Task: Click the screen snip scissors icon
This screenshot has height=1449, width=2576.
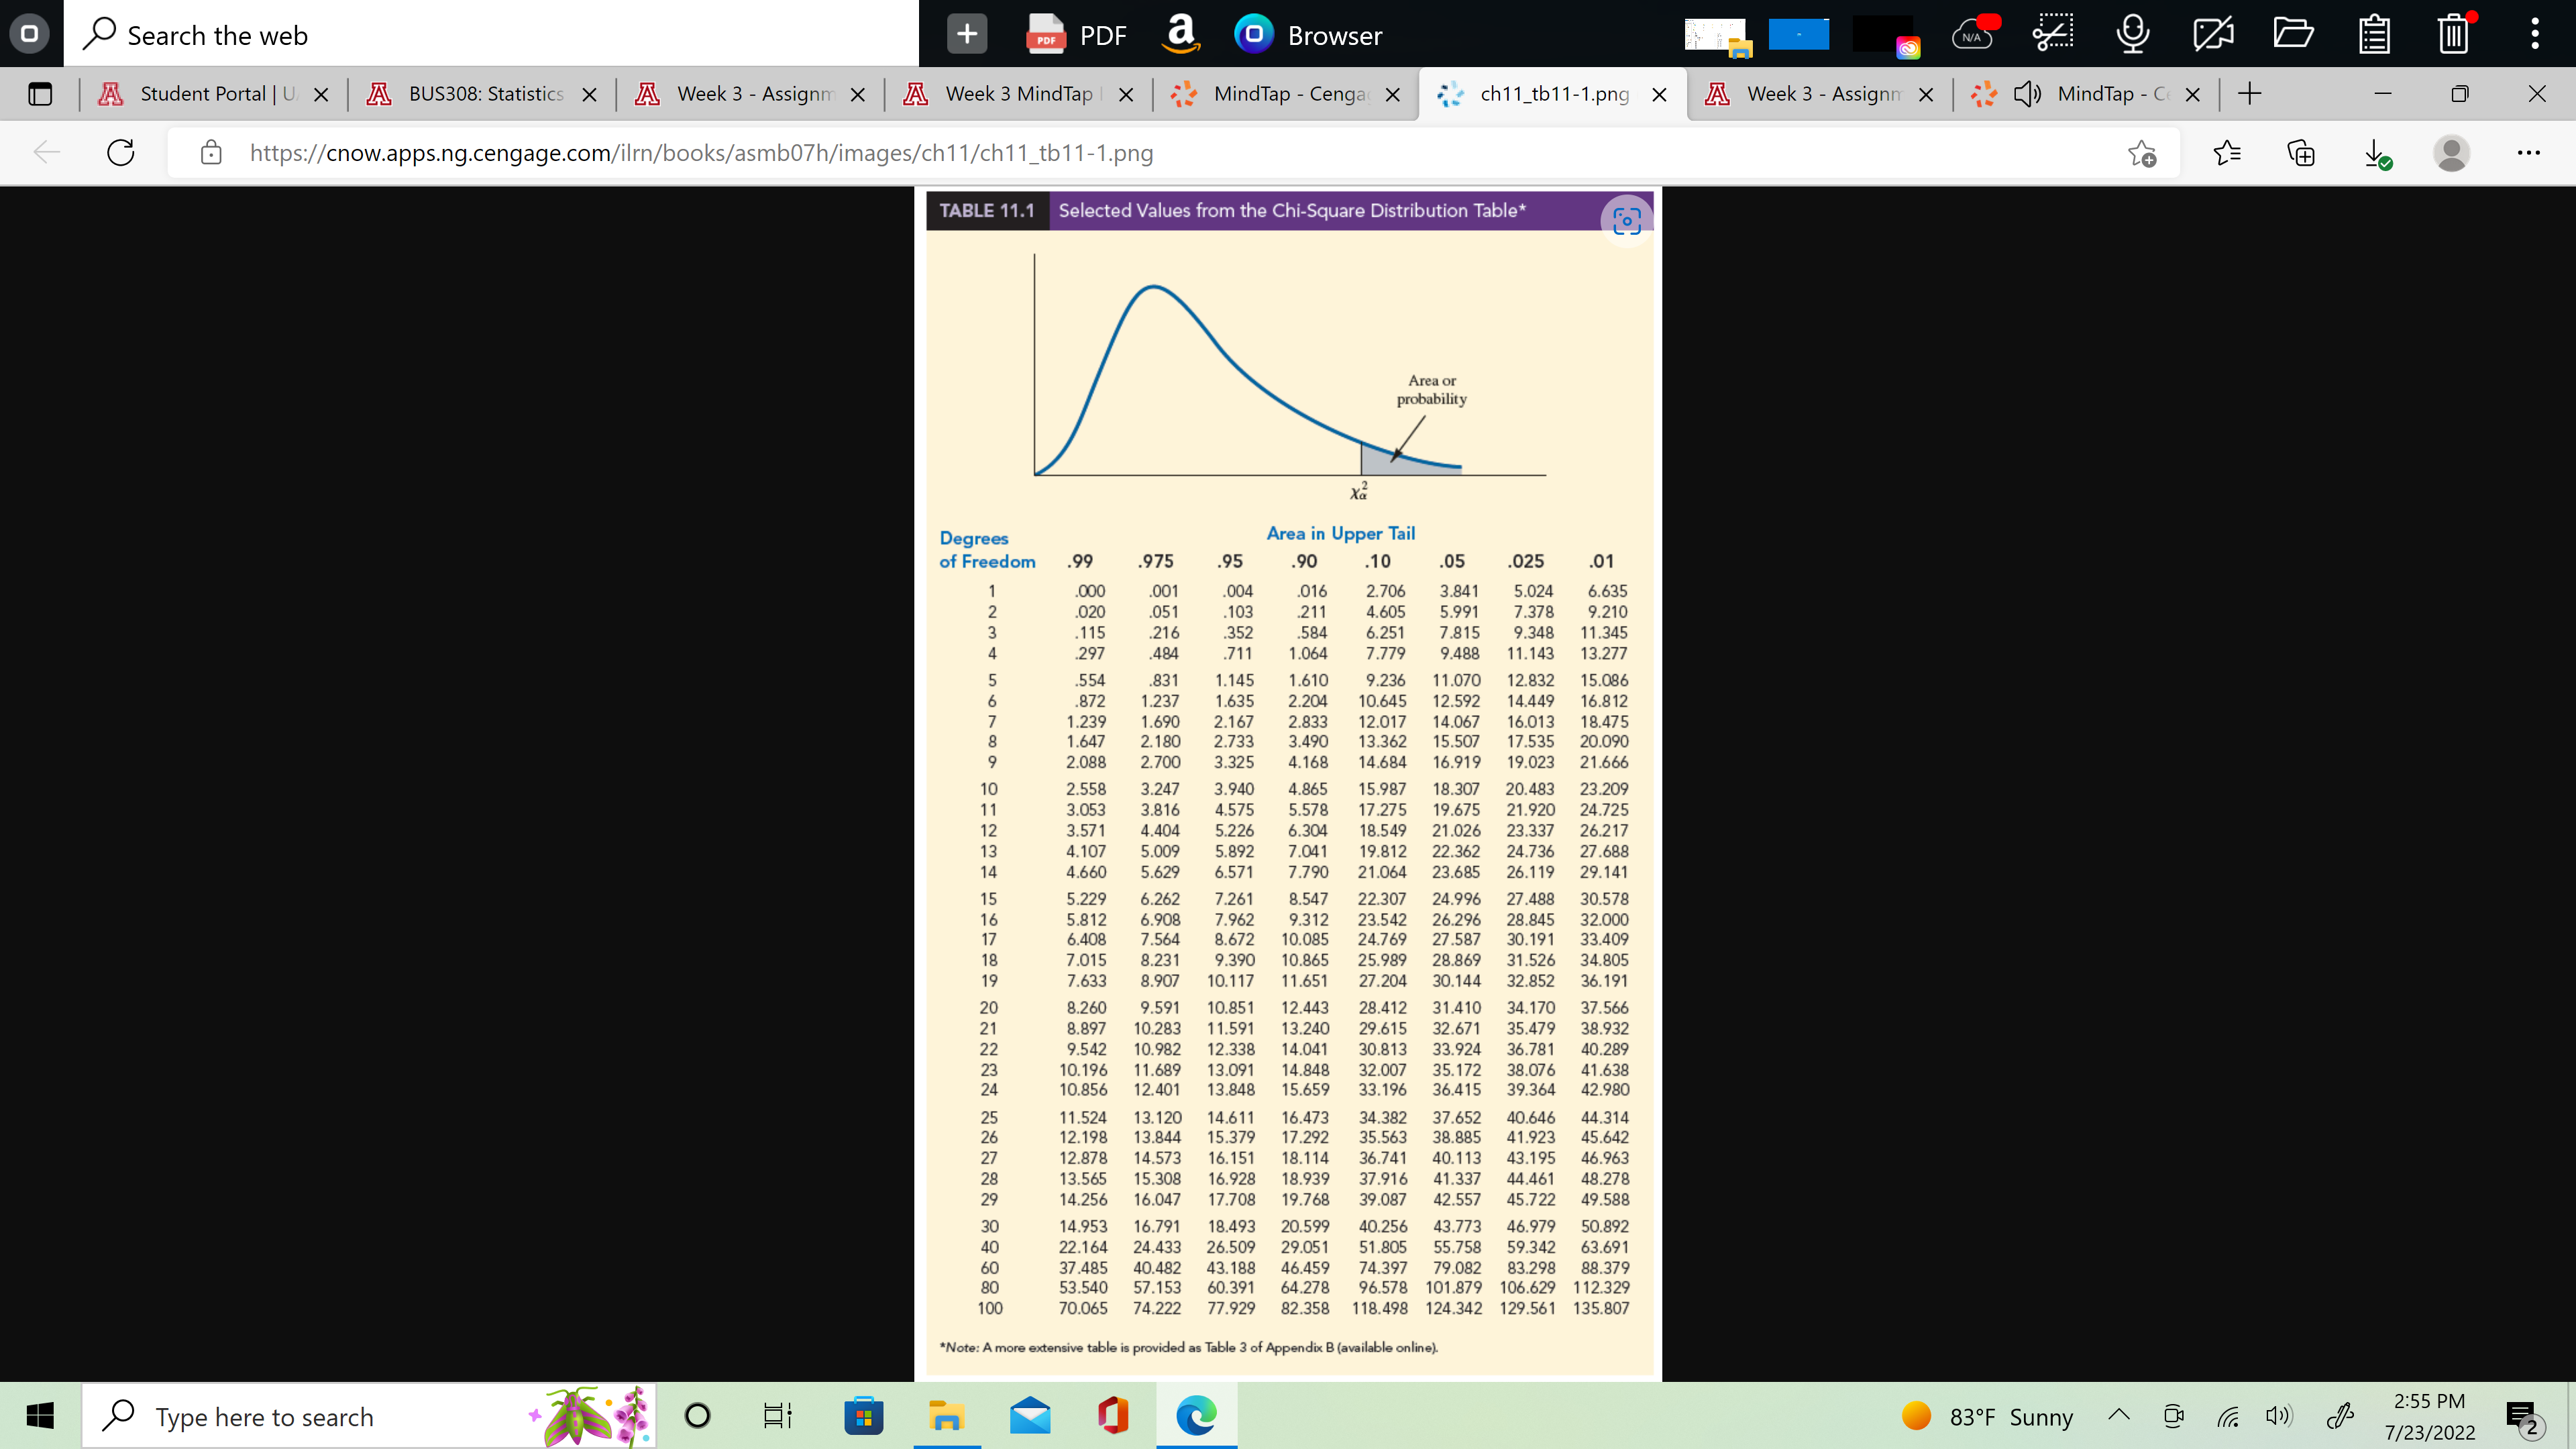Action: 2052,33
